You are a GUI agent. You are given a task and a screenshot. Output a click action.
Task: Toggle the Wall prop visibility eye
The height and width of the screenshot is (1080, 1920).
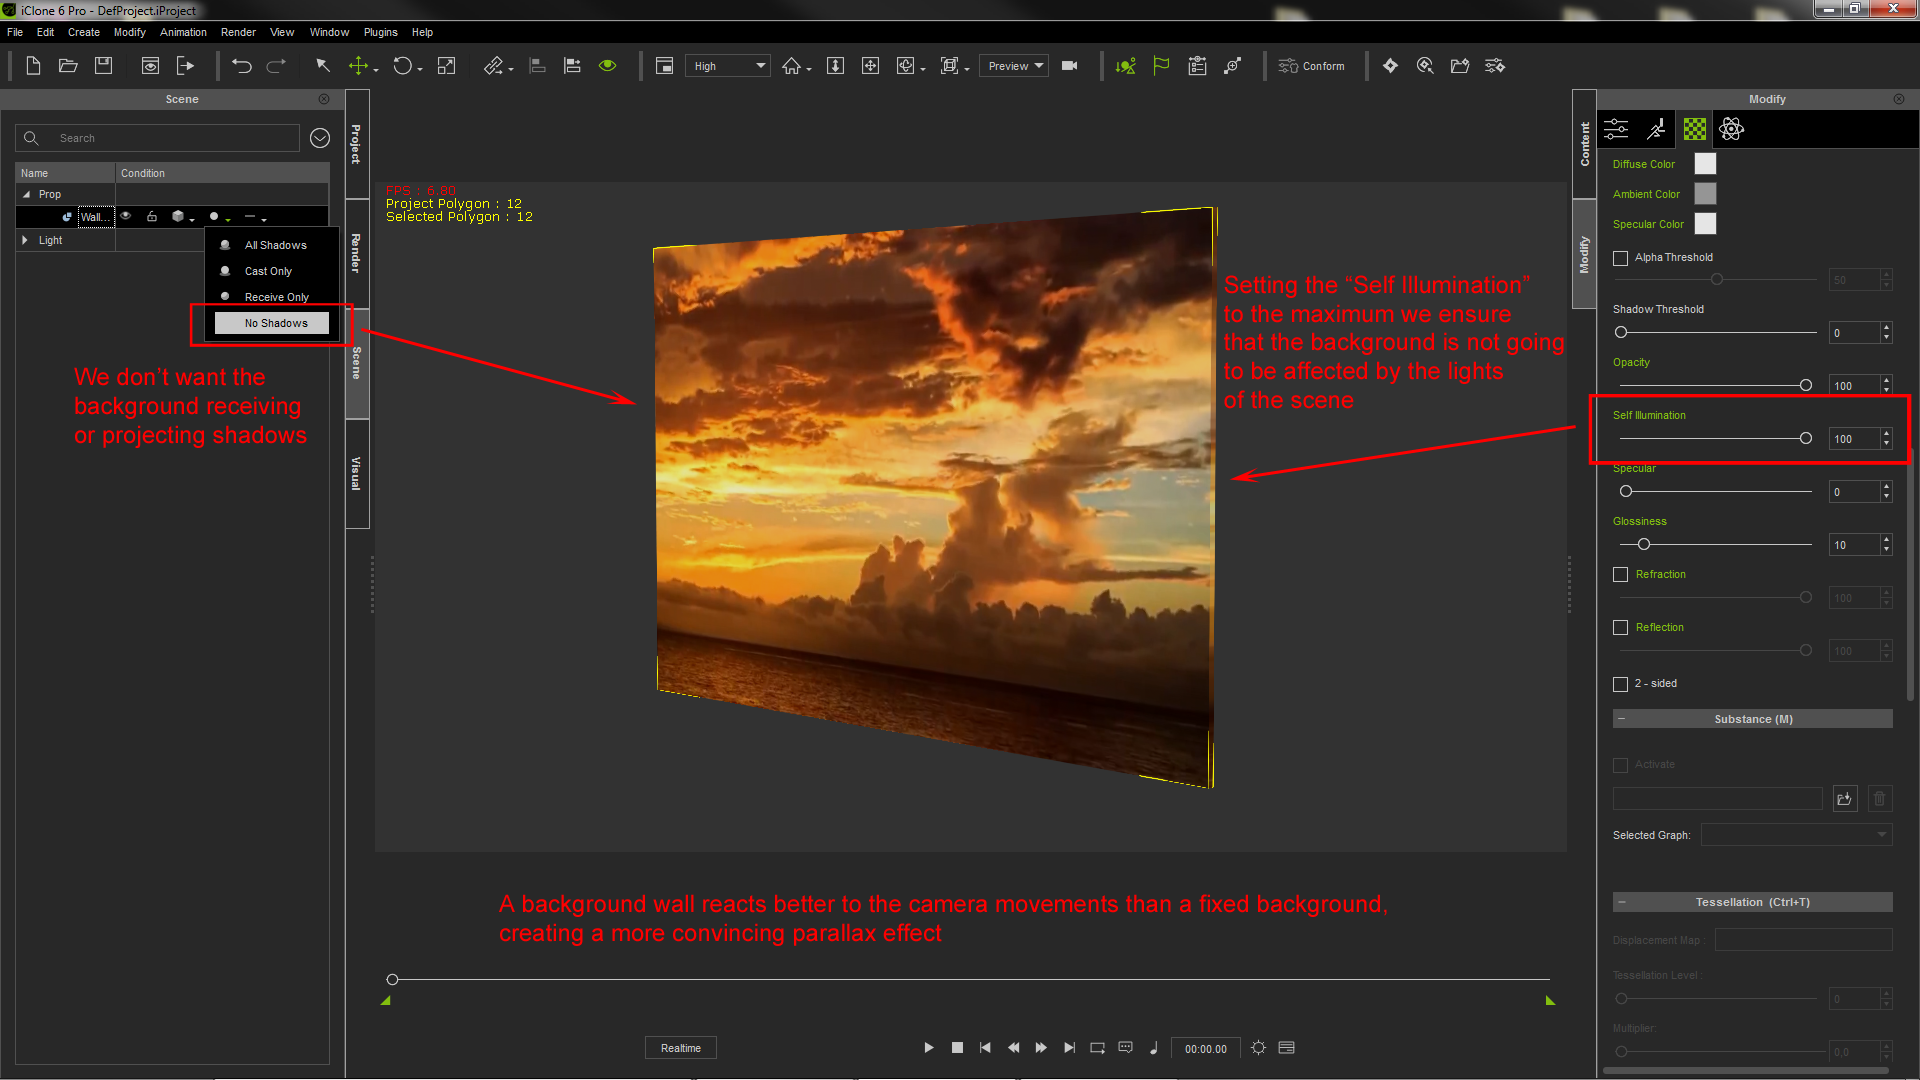[126, 216]
